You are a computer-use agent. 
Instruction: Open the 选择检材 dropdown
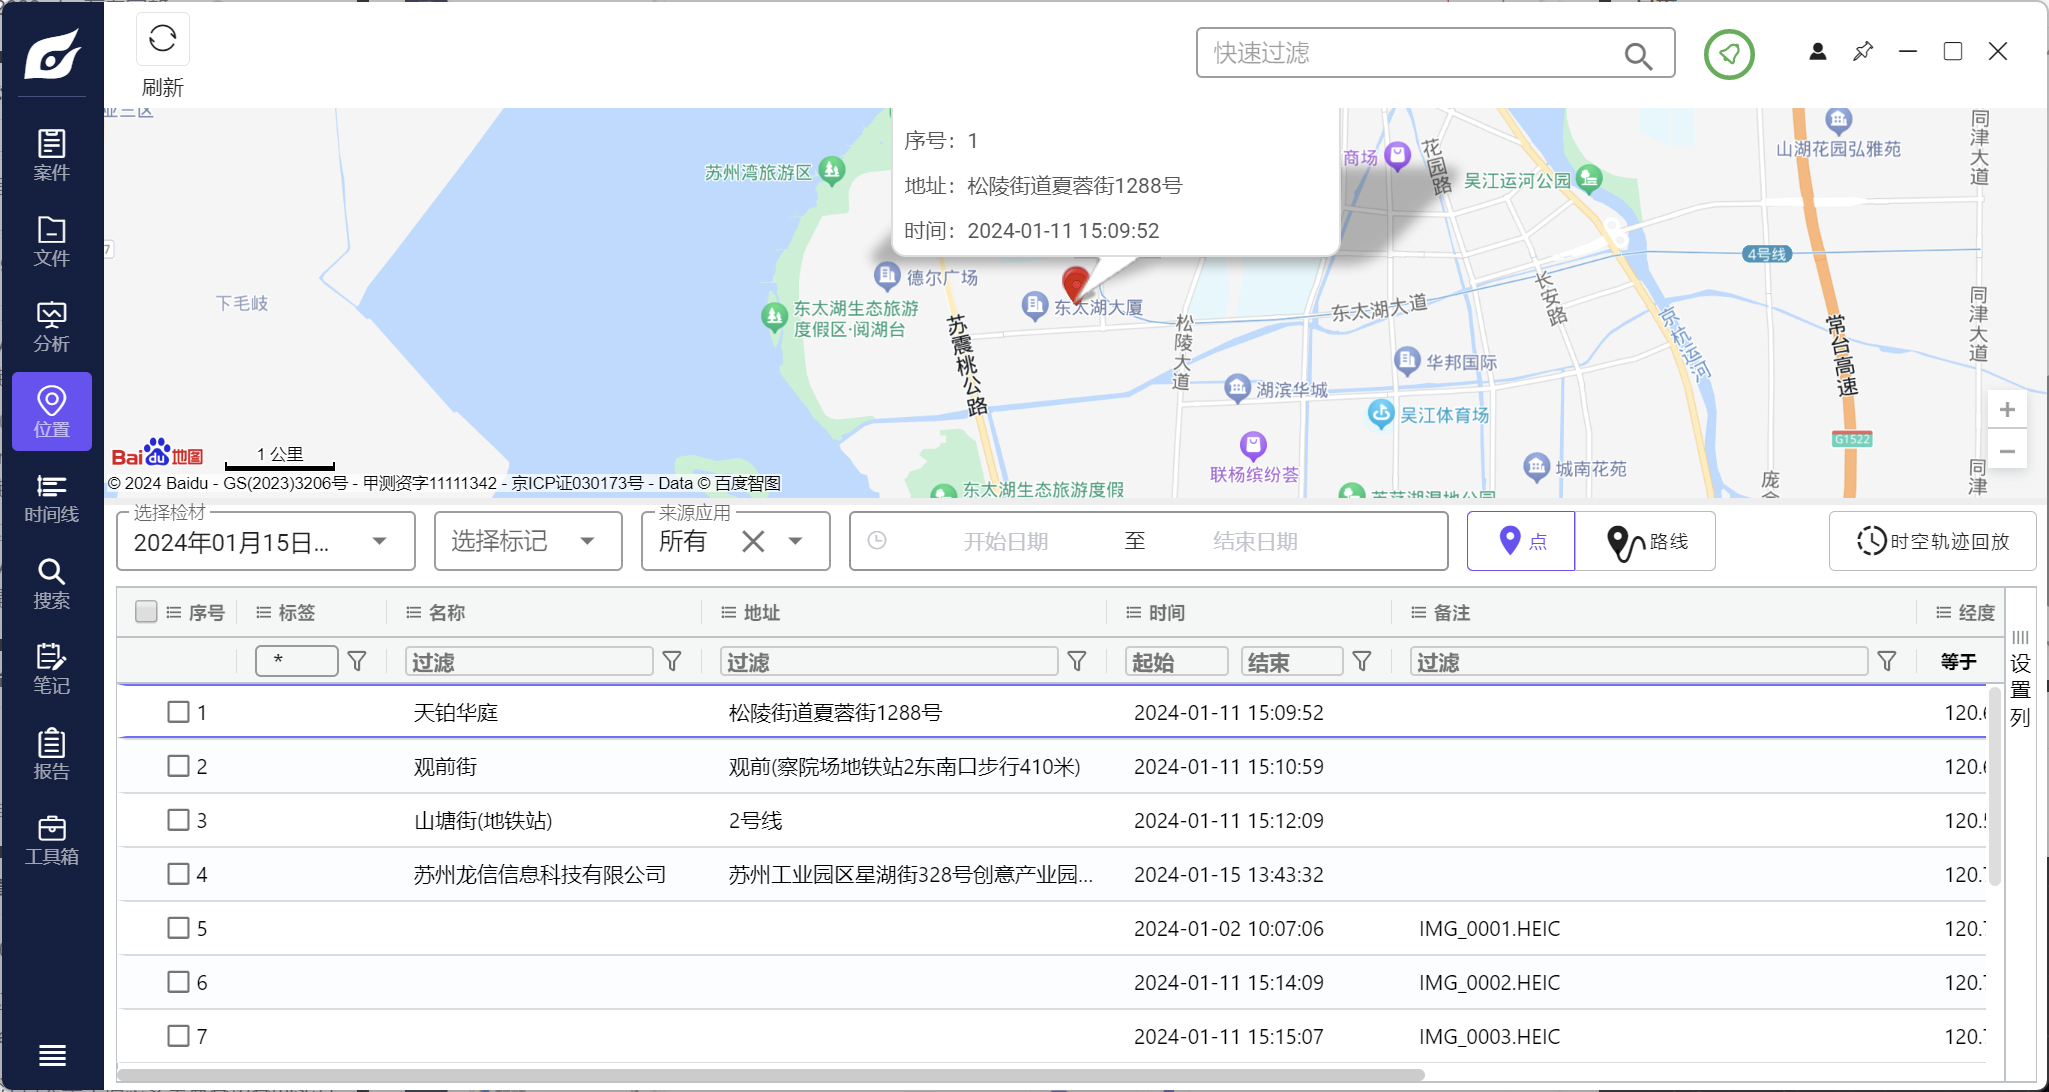click(266, 542)
